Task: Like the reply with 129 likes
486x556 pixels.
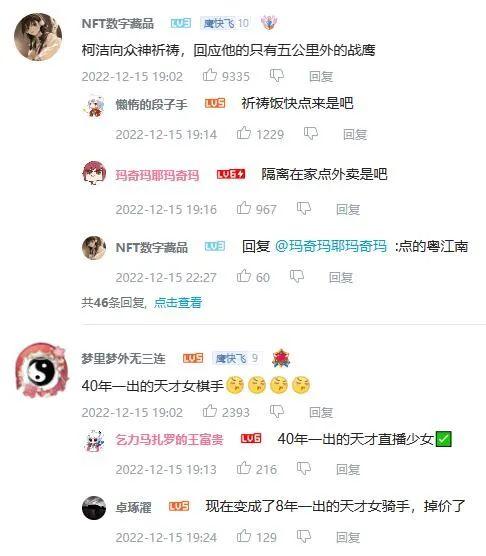Action: (244, 536)
